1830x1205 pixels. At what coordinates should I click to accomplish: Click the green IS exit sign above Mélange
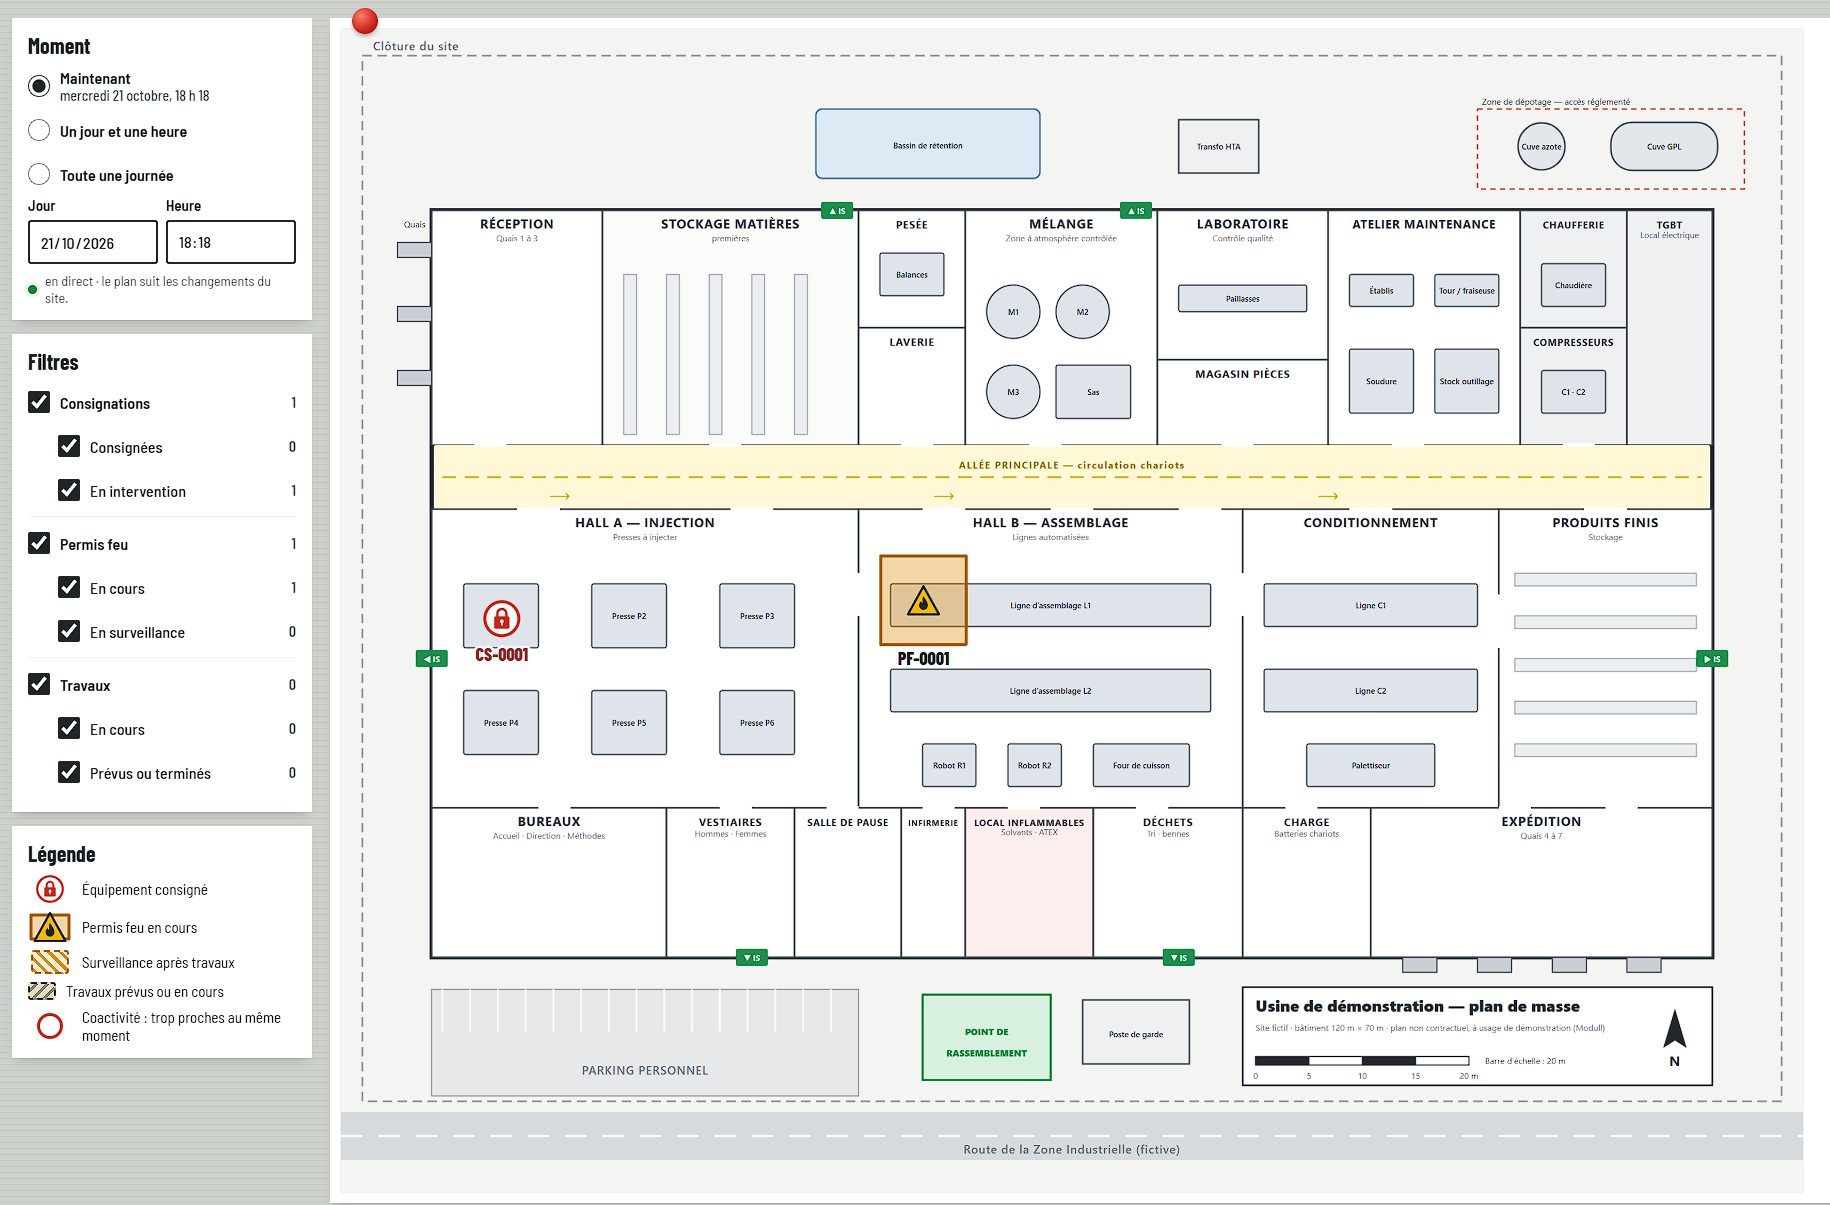click(1136, 211)
